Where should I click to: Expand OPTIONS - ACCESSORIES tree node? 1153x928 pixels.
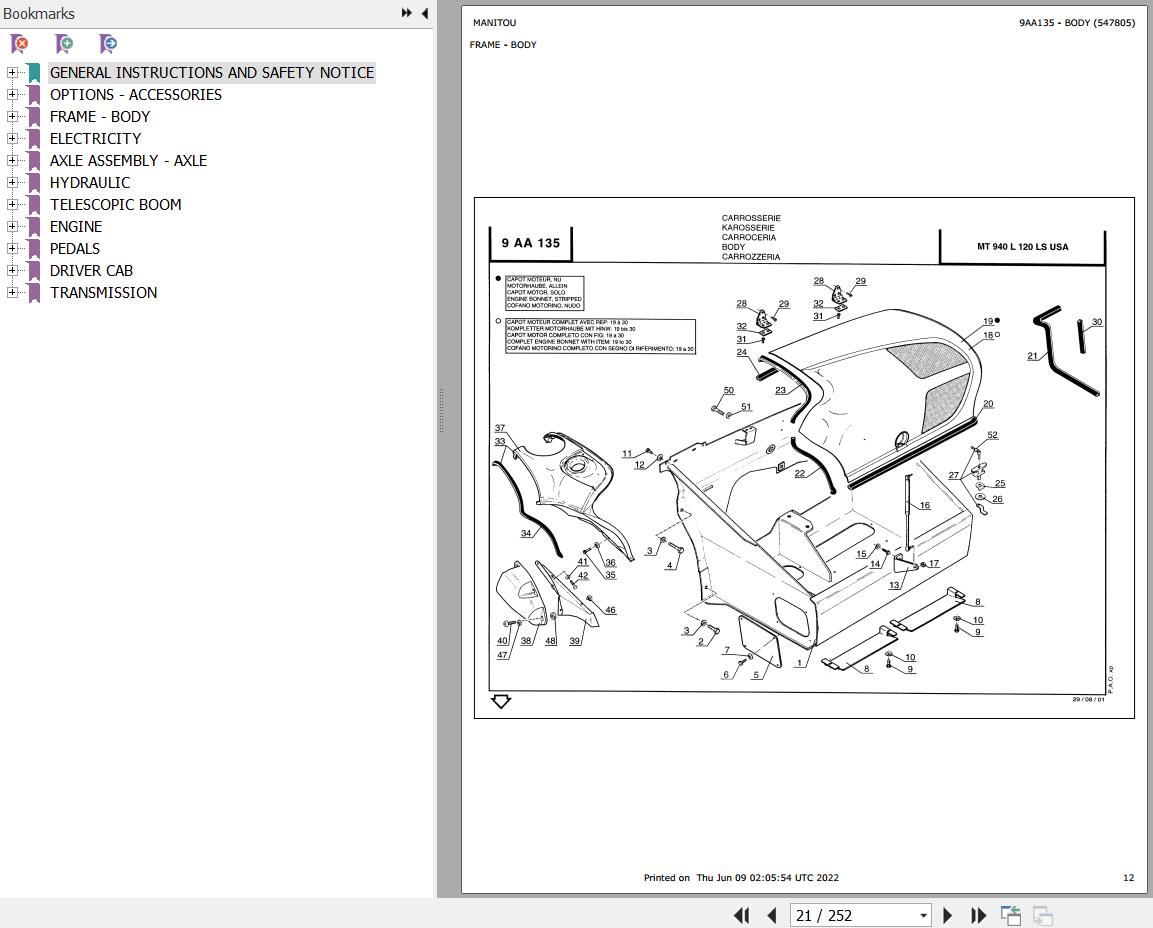click(x=12, y=94)
